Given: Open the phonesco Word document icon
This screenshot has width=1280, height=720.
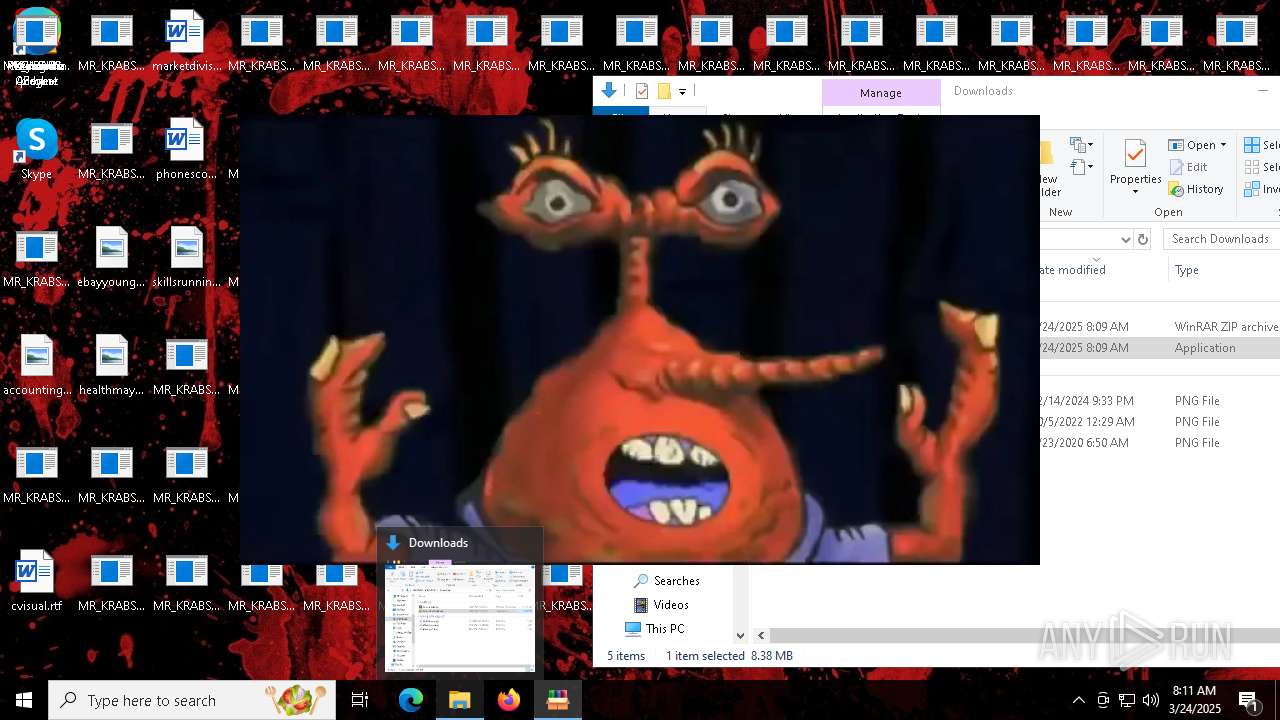Looking at the screenshot, I should (x=186, y=148).
